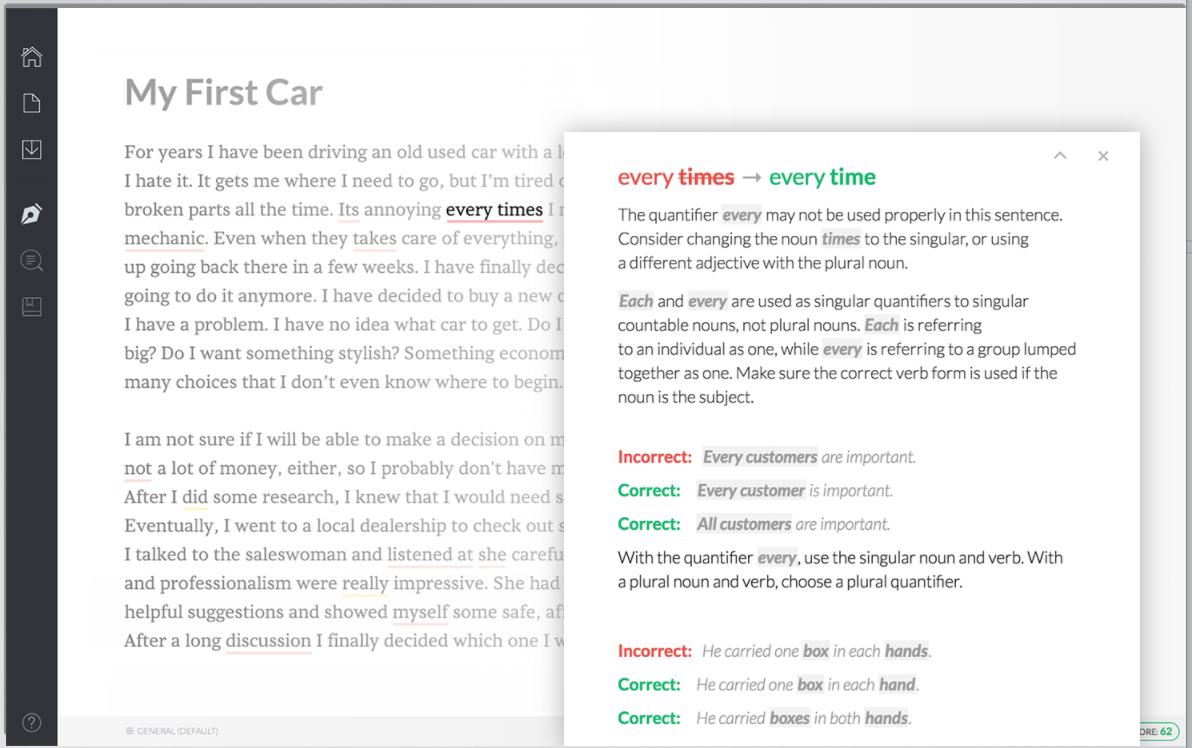This screenshot has width=1192, height=748.
Task: Click example "Every customers are important."
Action: (809, 457)
